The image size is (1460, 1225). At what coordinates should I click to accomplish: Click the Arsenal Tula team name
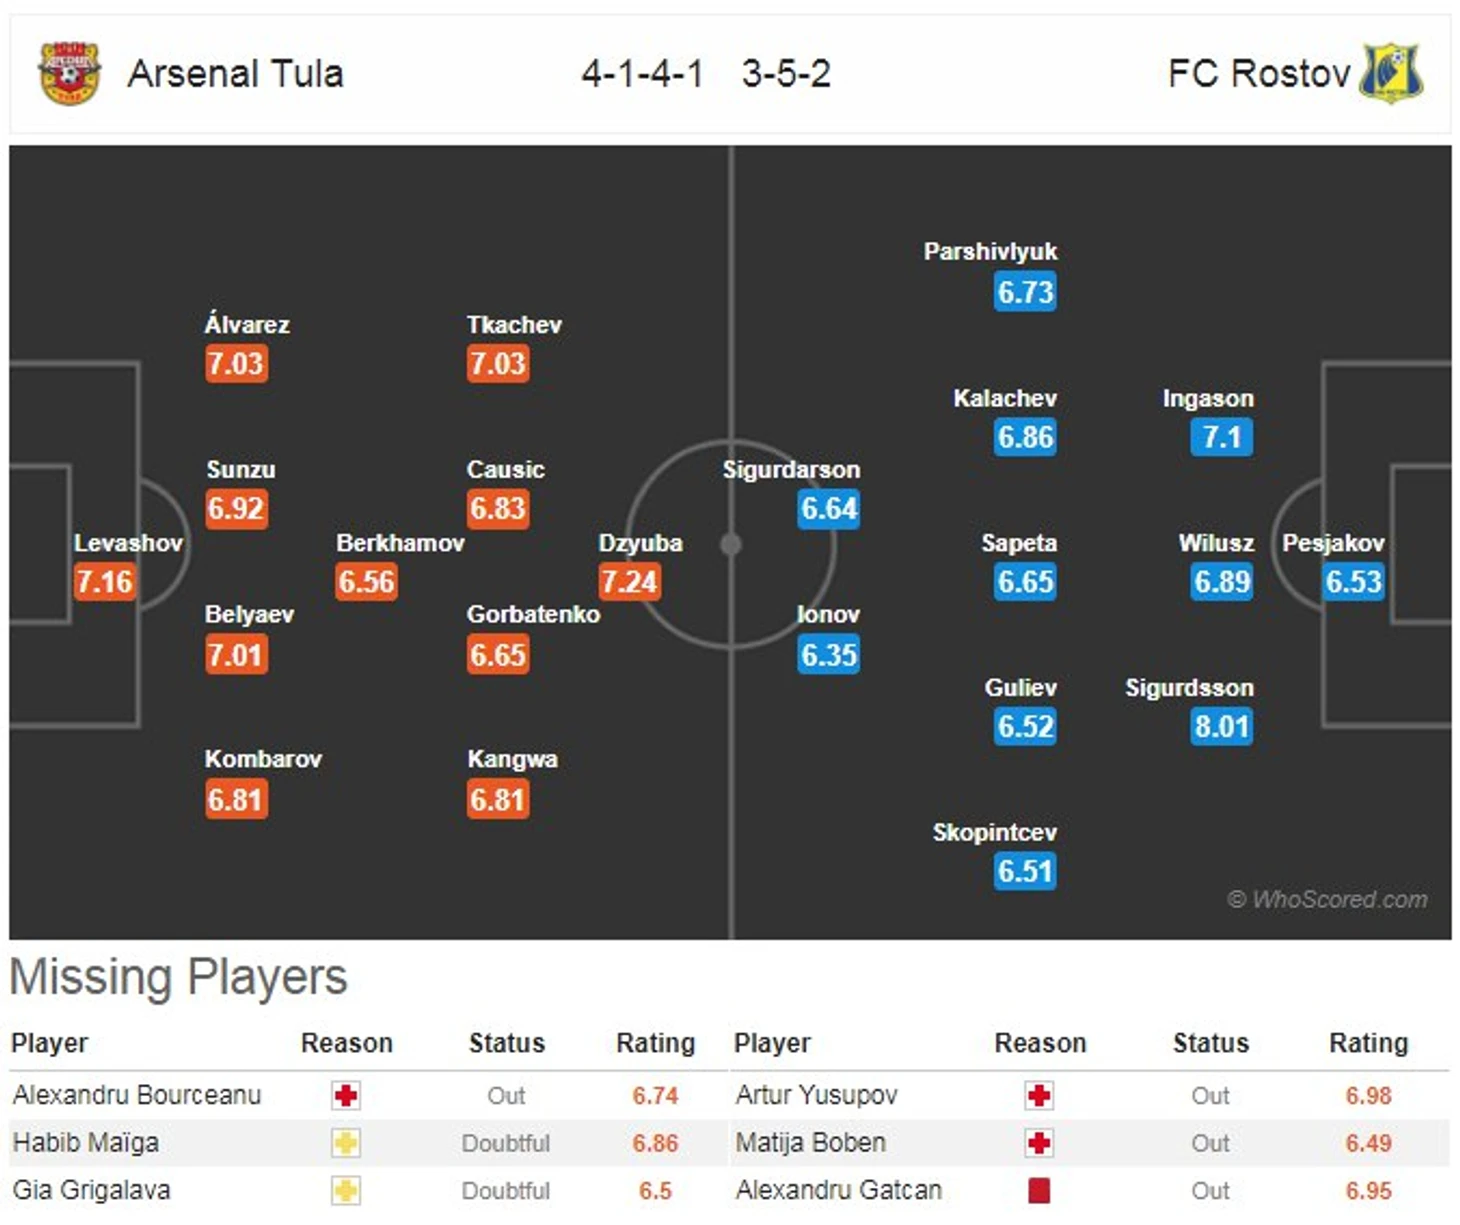(236, 73)
